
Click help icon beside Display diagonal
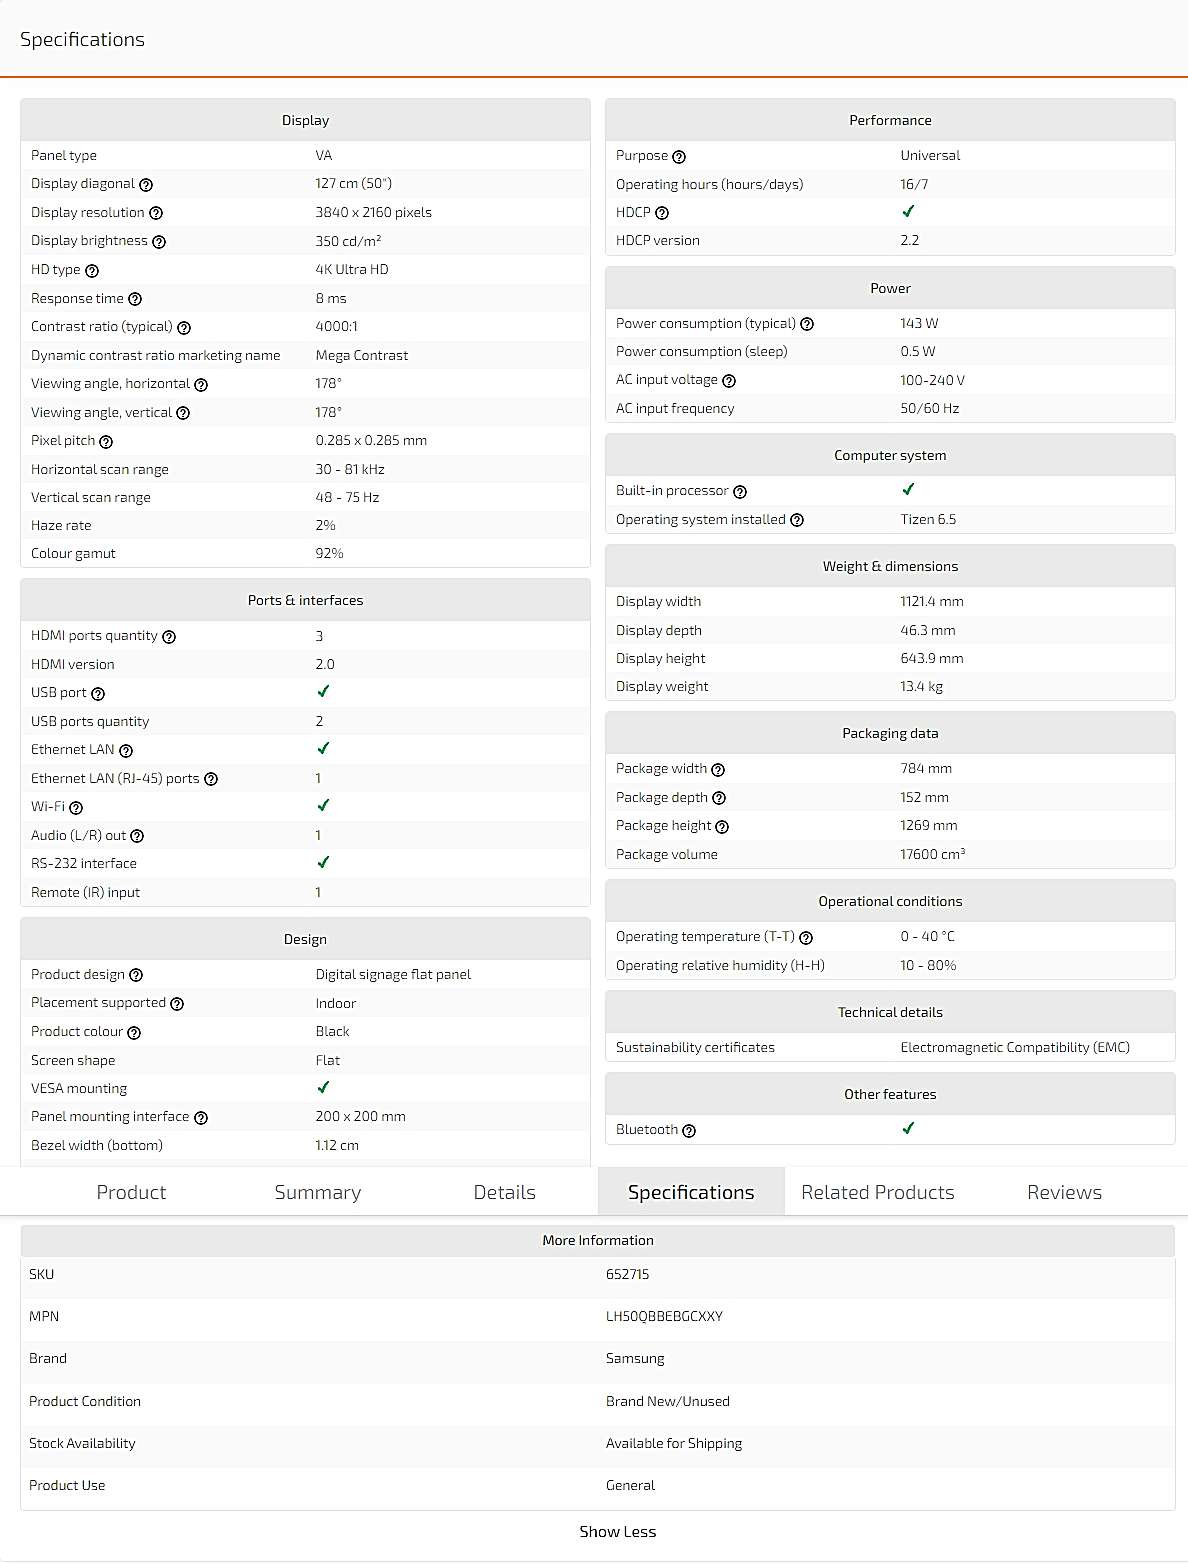pos(146,185)
